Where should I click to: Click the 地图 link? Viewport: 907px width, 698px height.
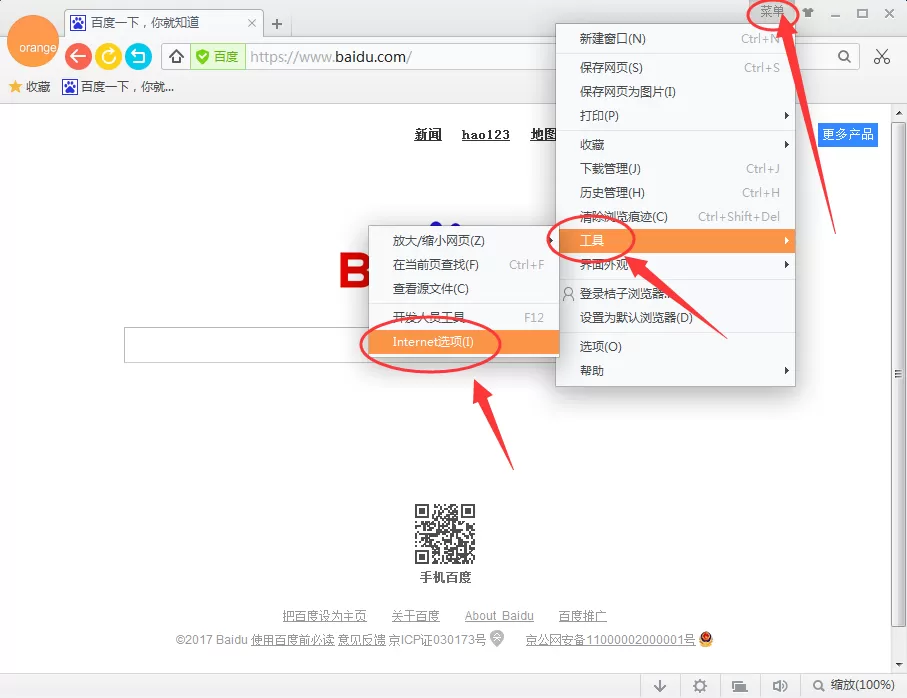click(543, 135)
